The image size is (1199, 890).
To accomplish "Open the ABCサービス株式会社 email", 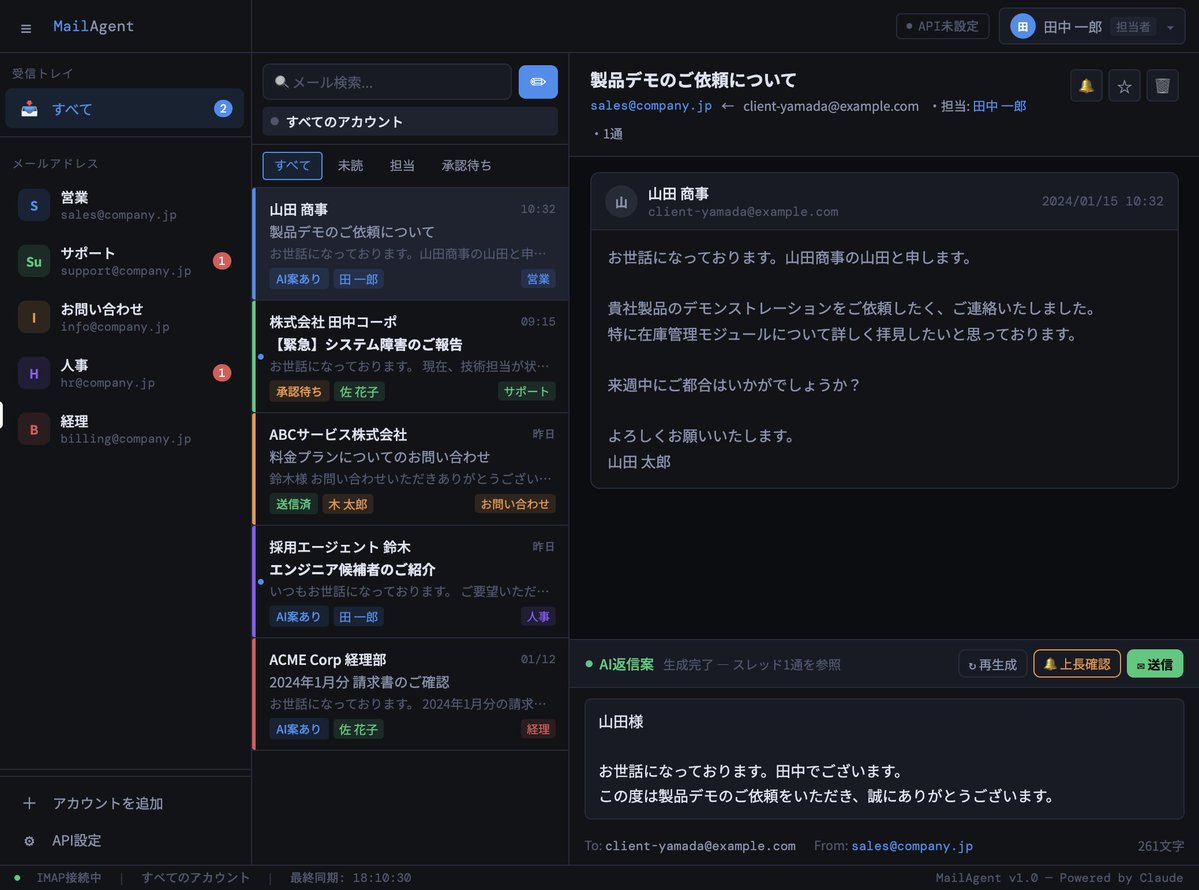I will coord(411,469).
